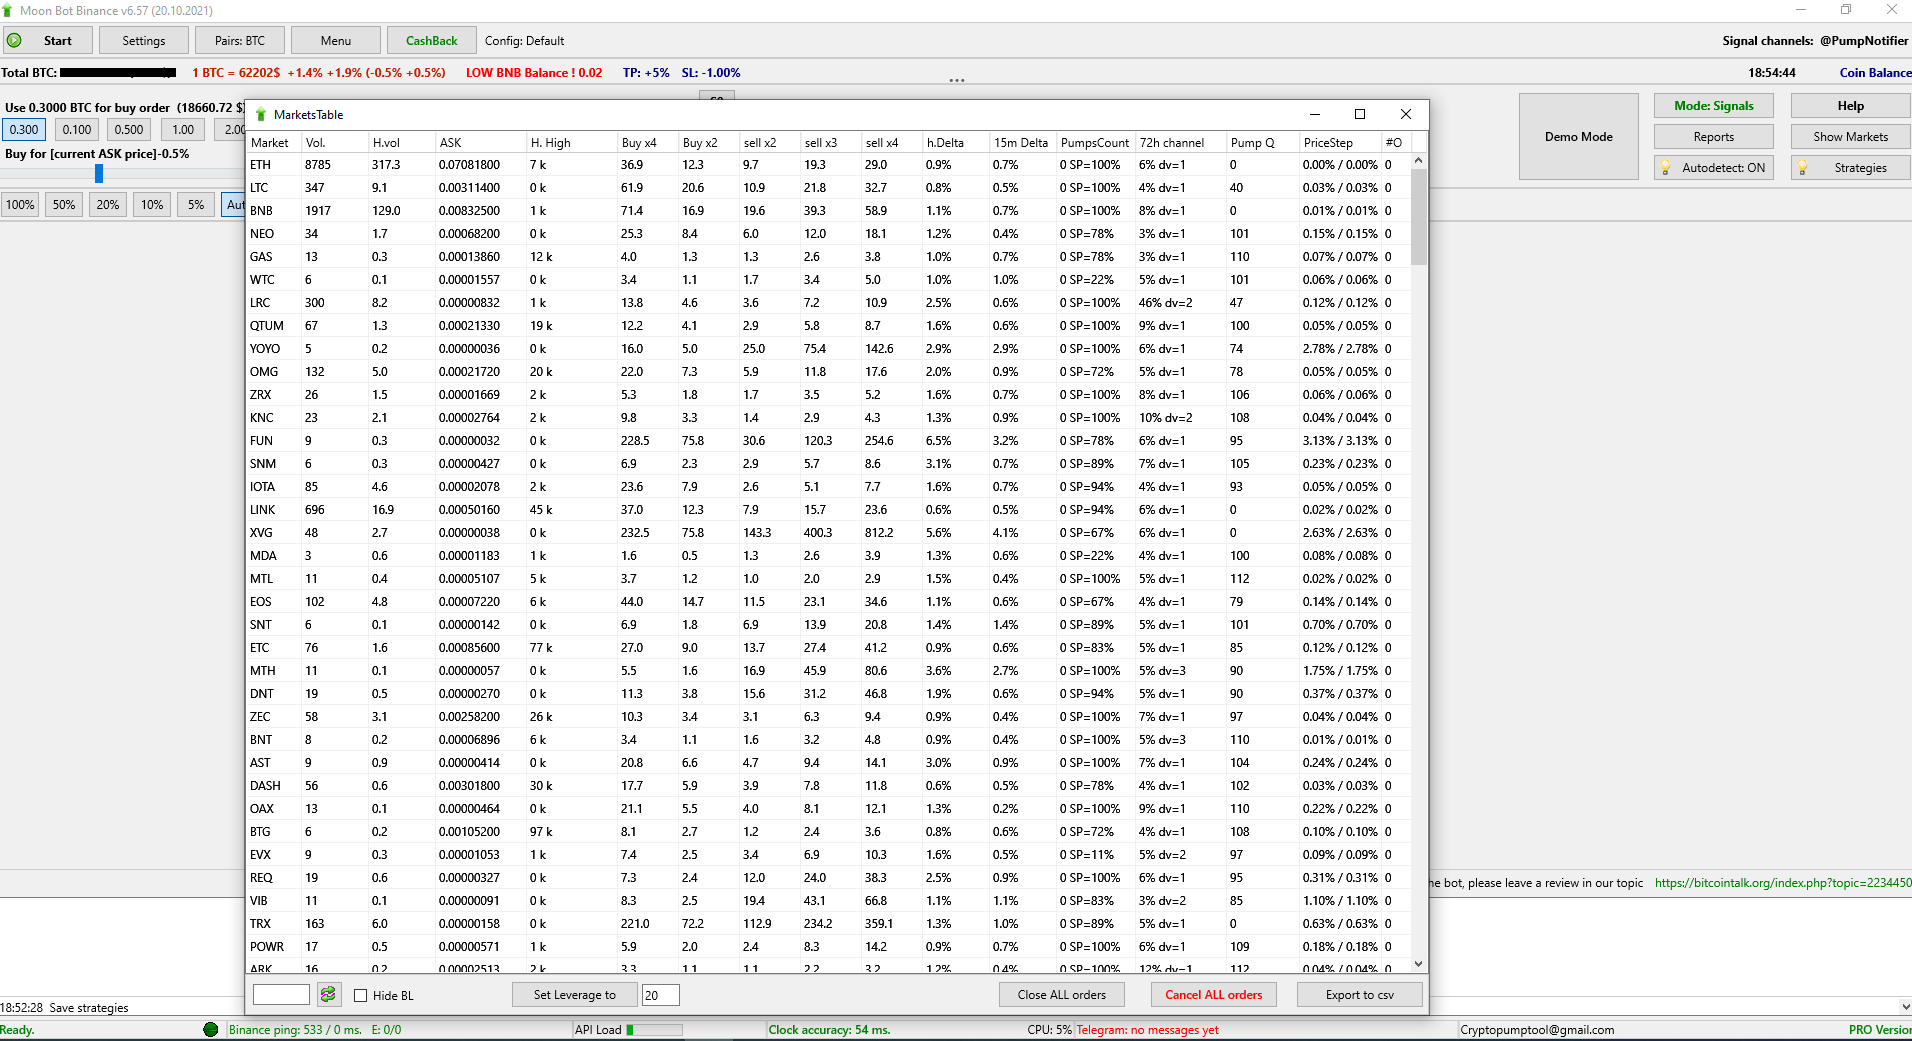Open Settings from the top toolbar
The image size is (1912, 1041).
click(144, 41)
